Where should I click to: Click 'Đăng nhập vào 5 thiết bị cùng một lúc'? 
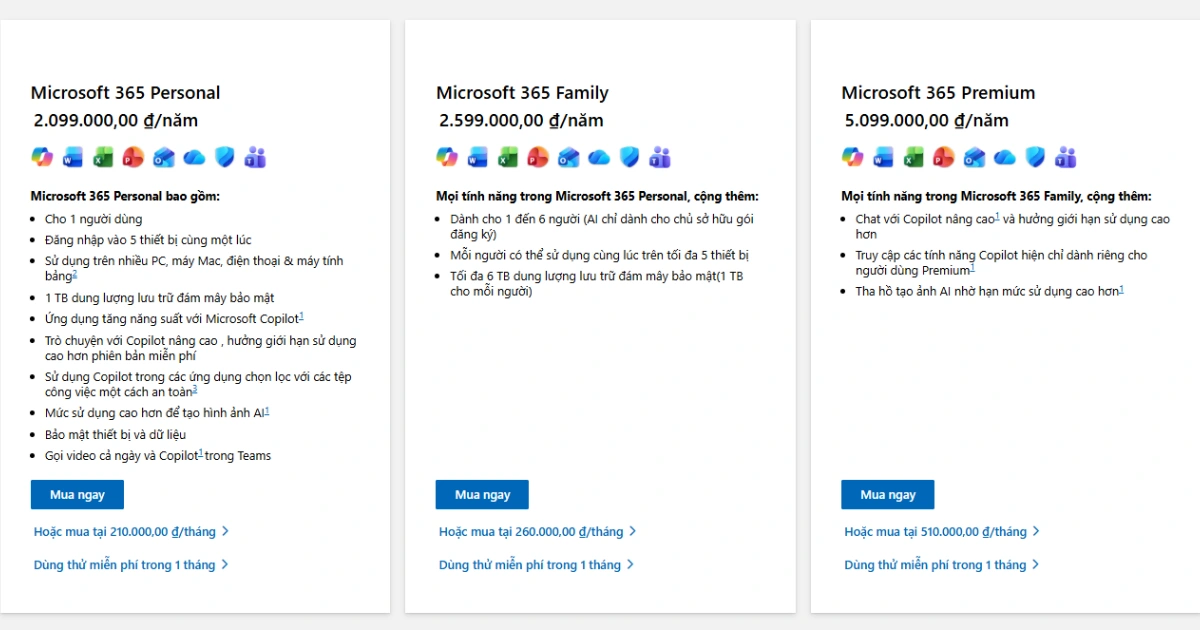tap(148, 240)
